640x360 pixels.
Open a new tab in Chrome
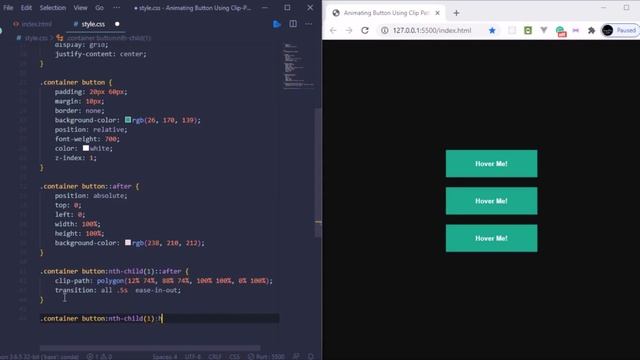pos(456,13)
